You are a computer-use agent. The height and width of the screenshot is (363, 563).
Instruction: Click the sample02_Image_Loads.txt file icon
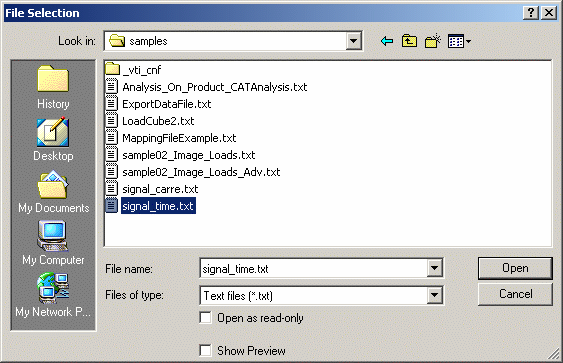(x=112, y=155)
